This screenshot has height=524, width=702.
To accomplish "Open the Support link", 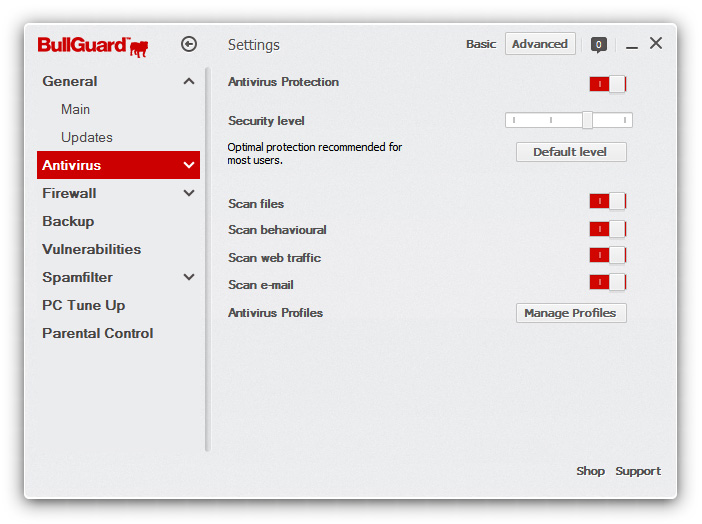I will point(638,471).
